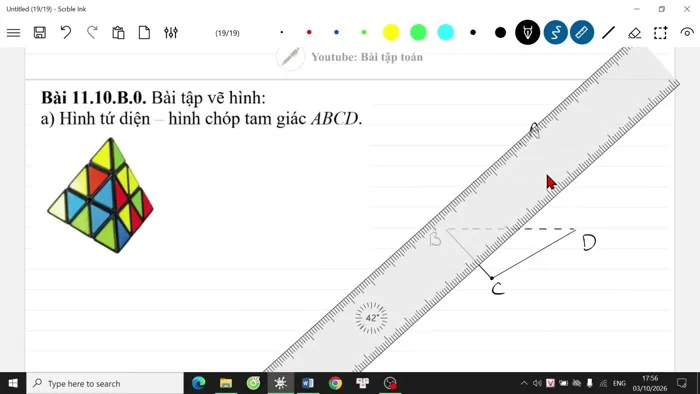Select the rectangular selection tool
This screenshot has height=394, width=700.
pyautogui.click(x=661, y=33)
